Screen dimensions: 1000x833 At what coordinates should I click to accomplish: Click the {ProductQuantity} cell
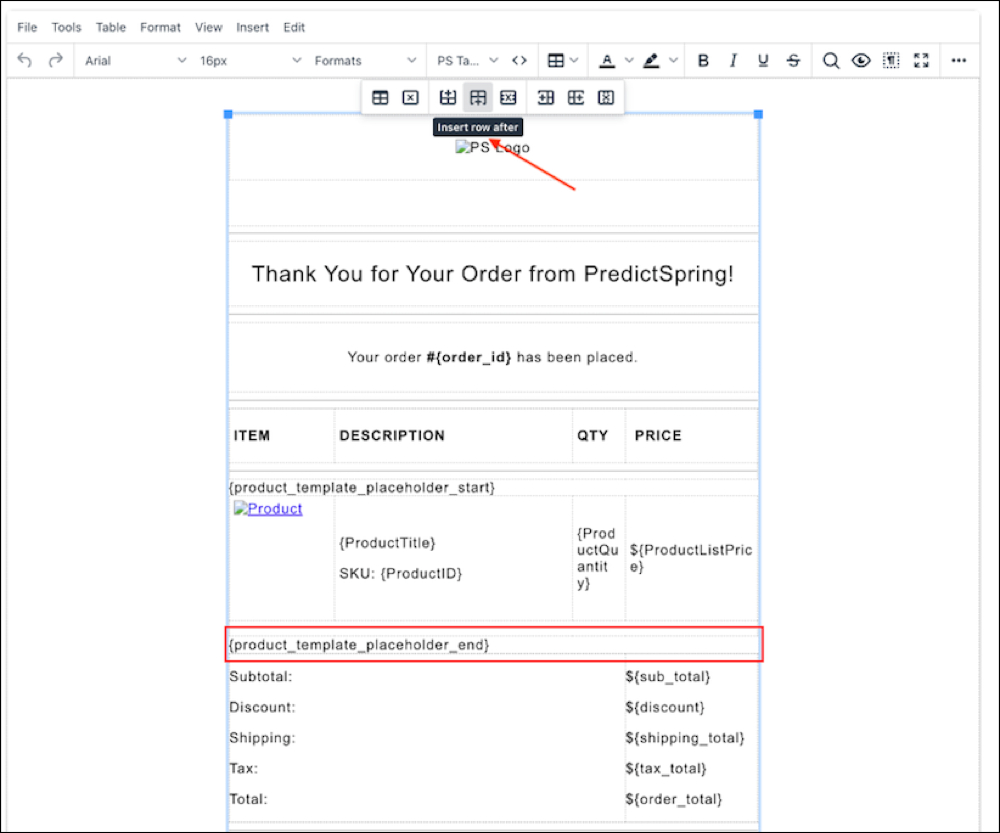coord(598,558)
